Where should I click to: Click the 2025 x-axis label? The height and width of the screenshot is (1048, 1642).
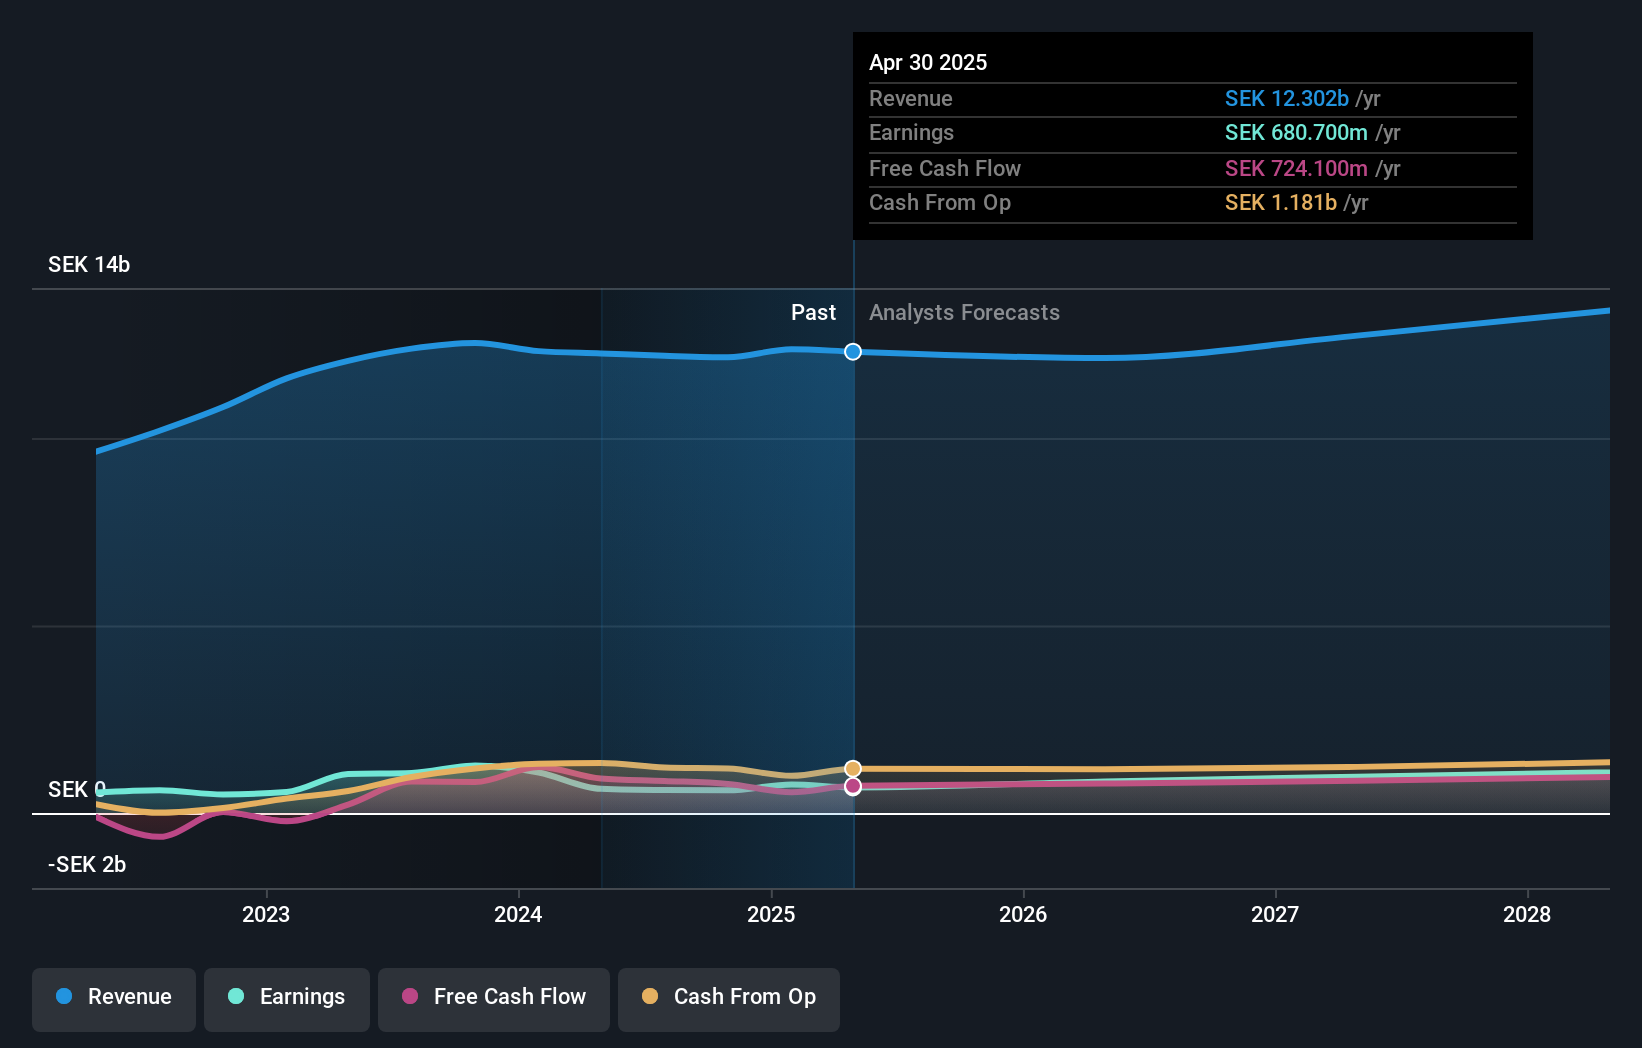coord(771,914)
